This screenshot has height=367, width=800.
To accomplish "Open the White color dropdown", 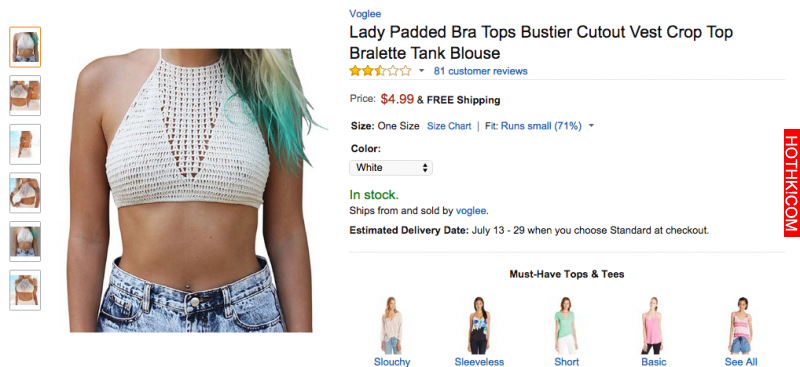I will pos(391,167).
